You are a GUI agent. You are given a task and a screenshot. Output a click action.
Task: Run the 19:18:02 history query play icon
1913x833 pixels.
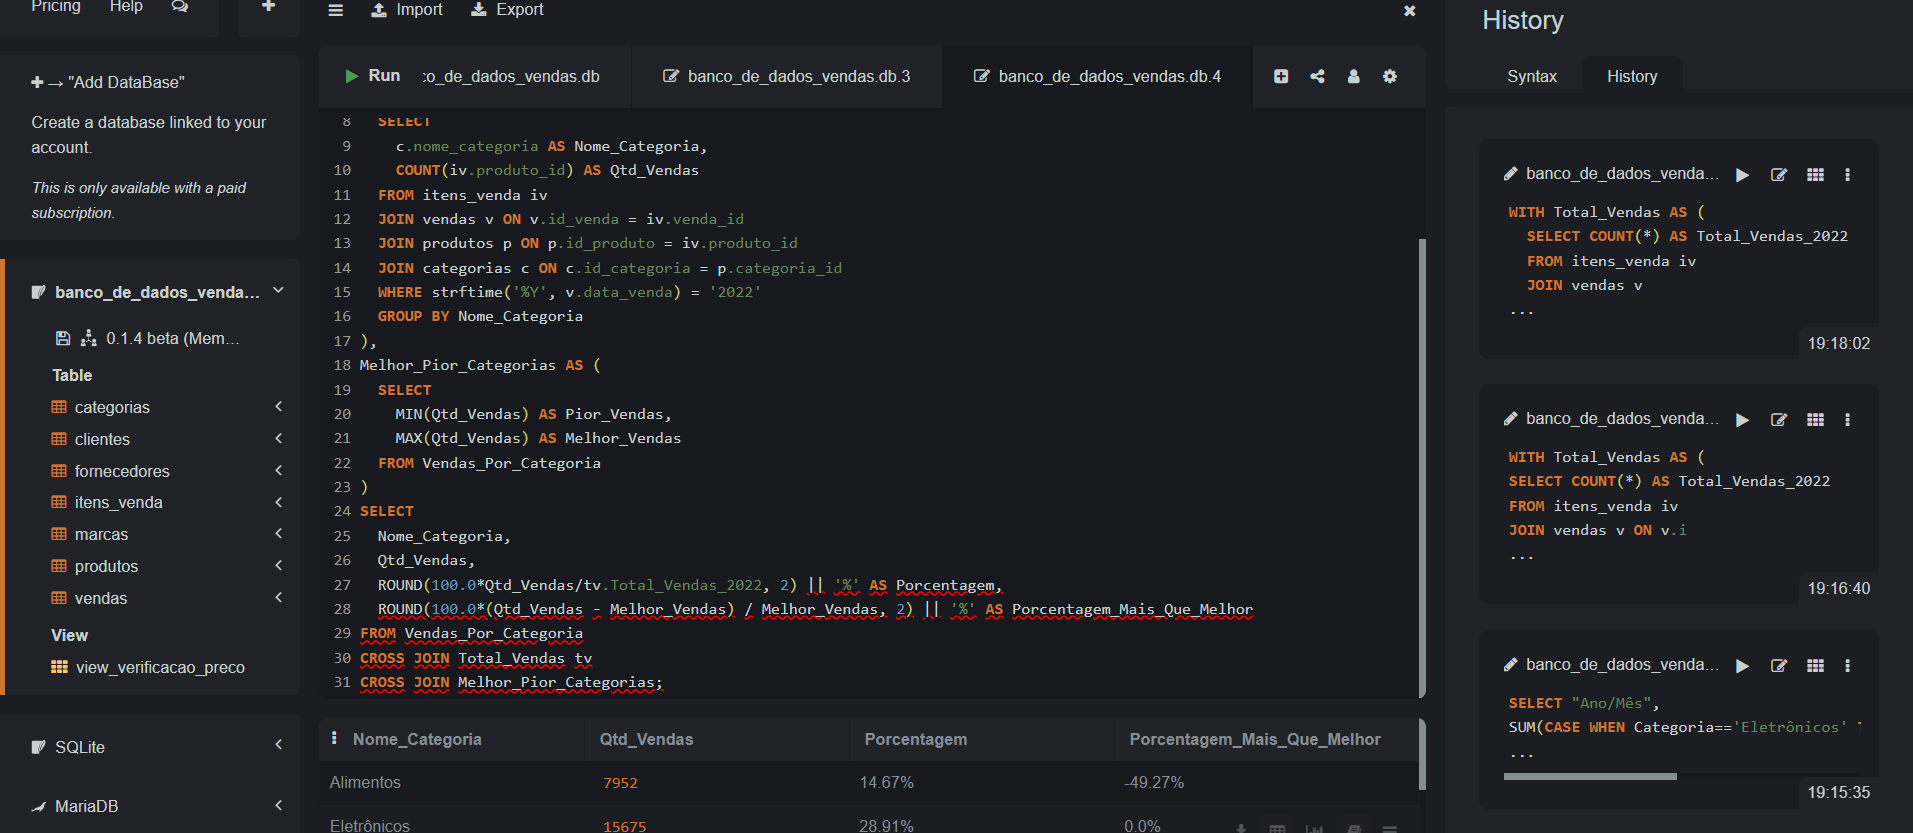click(x=1743, y=175)
